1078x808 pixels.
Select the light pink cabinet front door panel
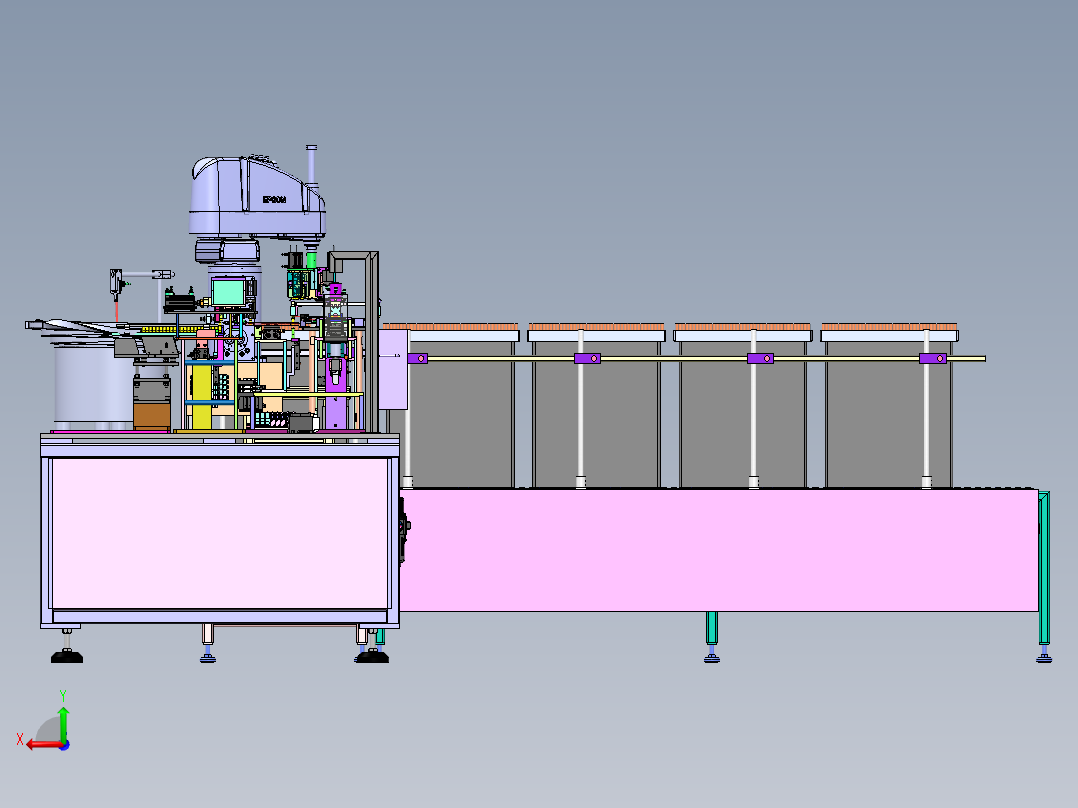pyautogui.click(x=220, y=534)
